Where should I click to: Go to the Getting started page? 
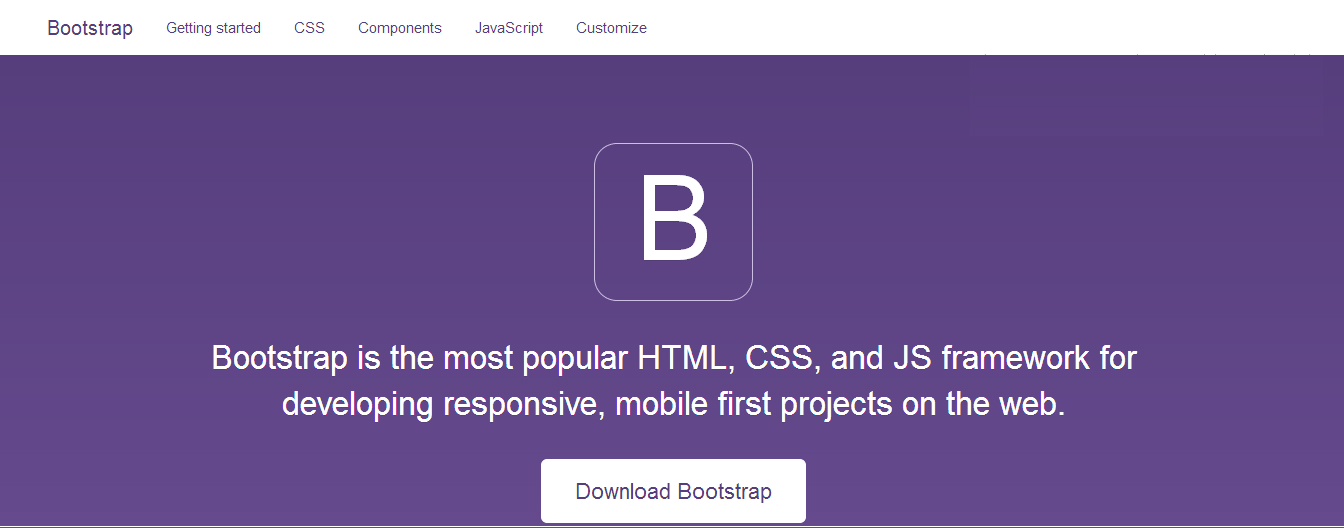click(213, 28)
